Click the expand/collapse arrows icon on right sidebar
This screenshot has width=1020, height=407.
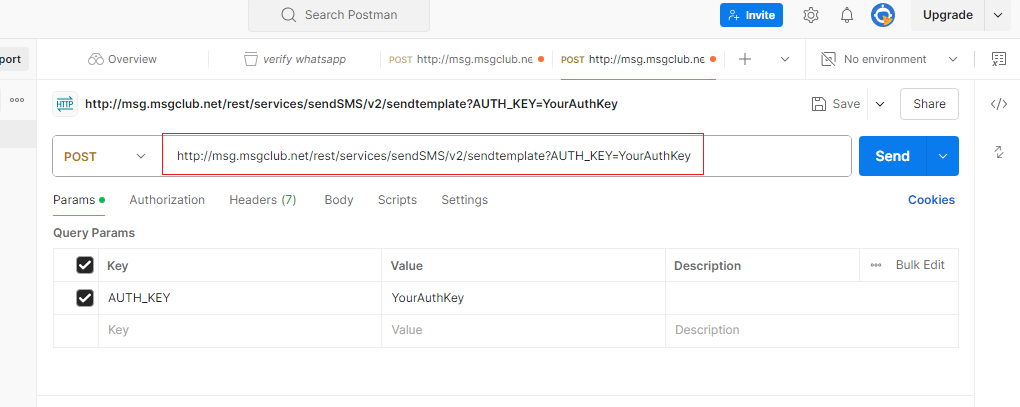pos(999,152)
